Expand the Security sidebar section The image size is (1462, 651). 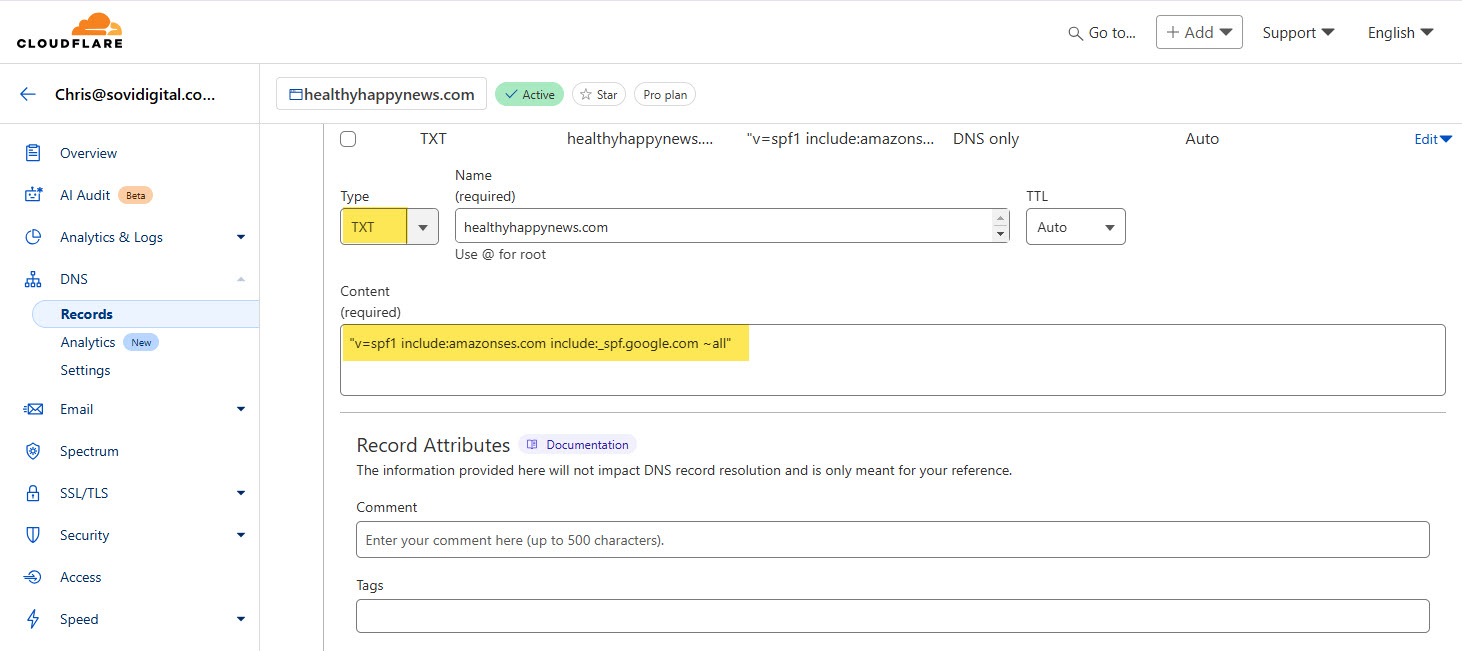click(x=241, y=535)
